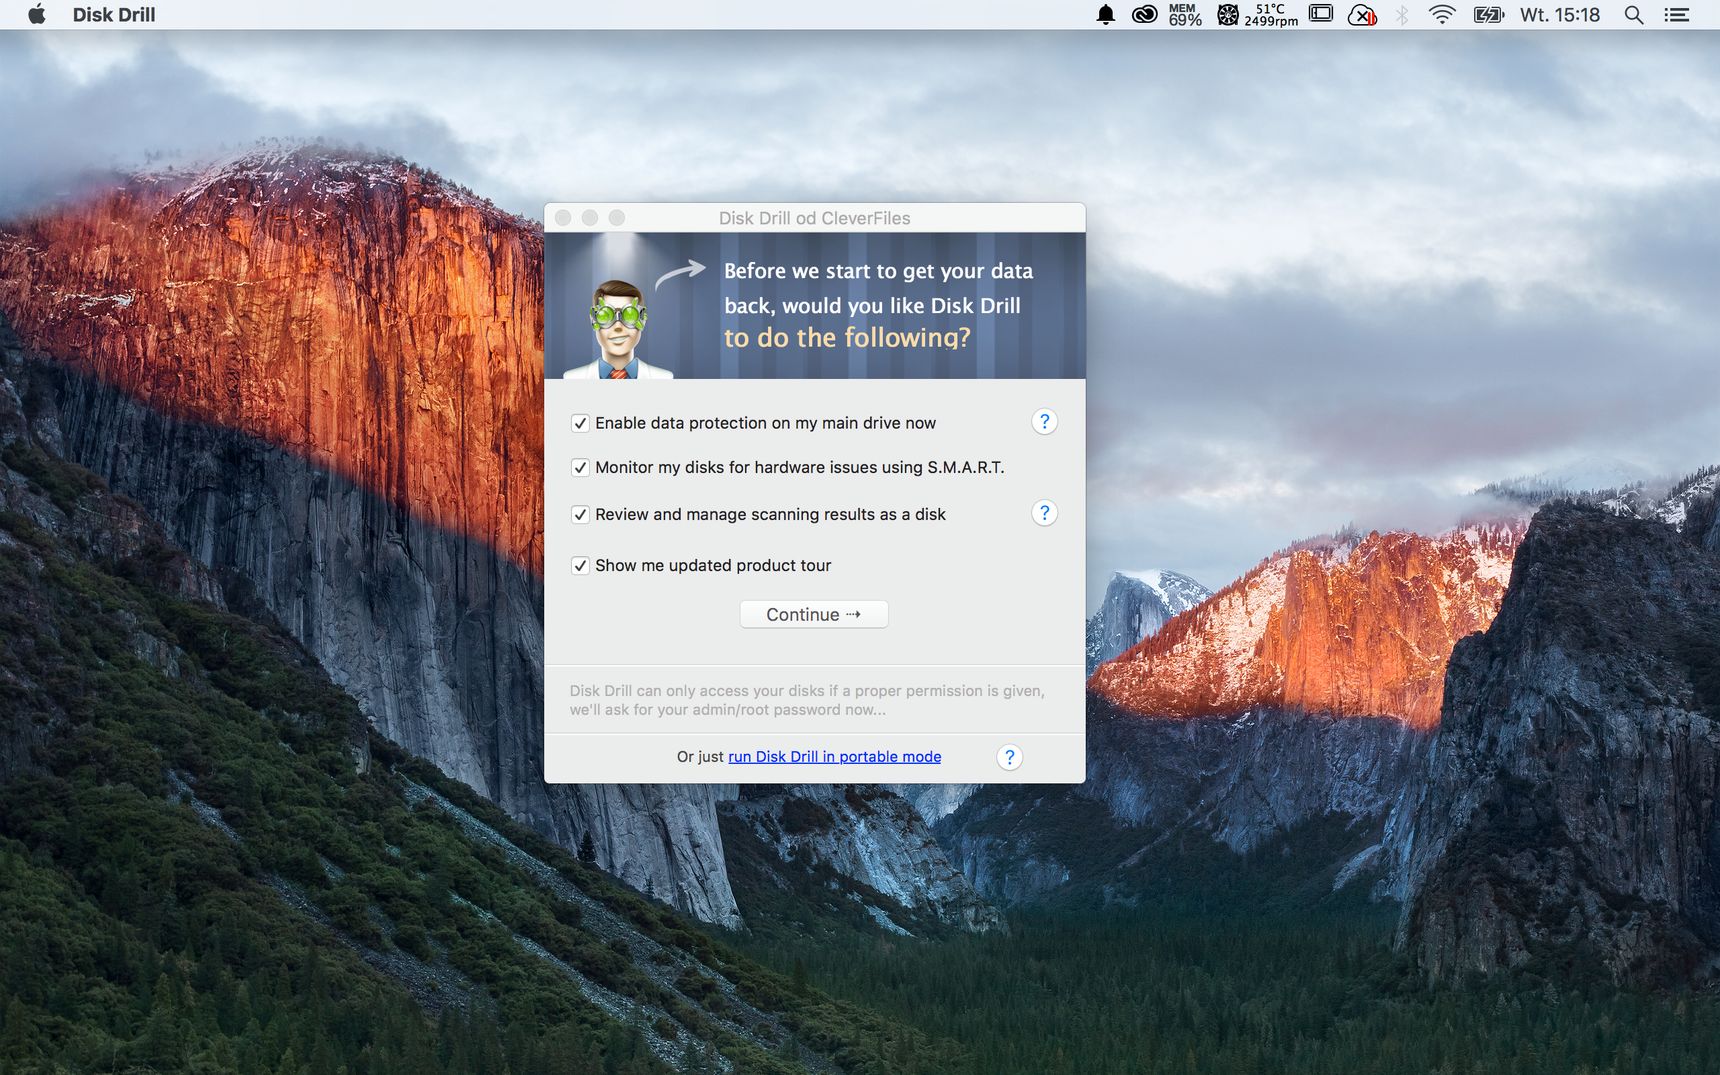Viewport: 1720px width, 1075px height.
Task: Click the Continue button
Action: click(814, 614)
